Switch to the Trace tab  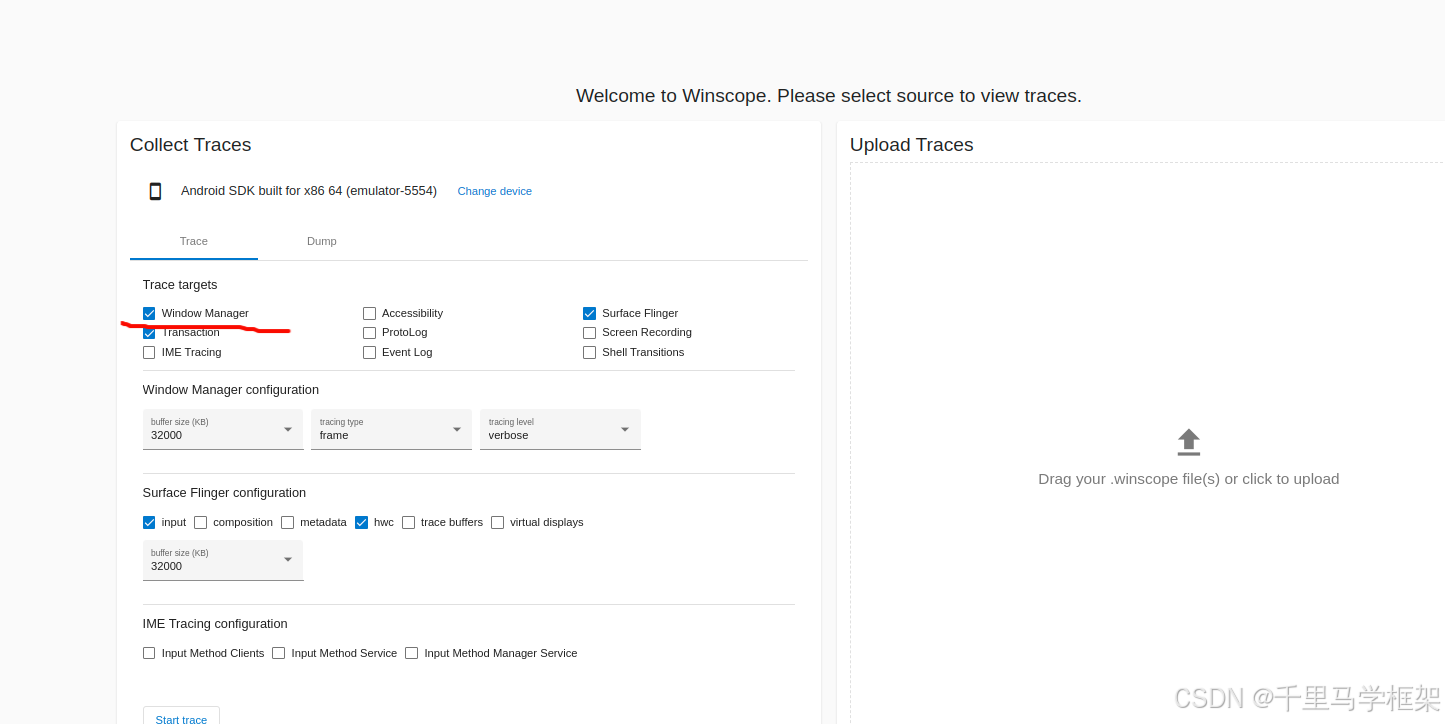point(194,241)
